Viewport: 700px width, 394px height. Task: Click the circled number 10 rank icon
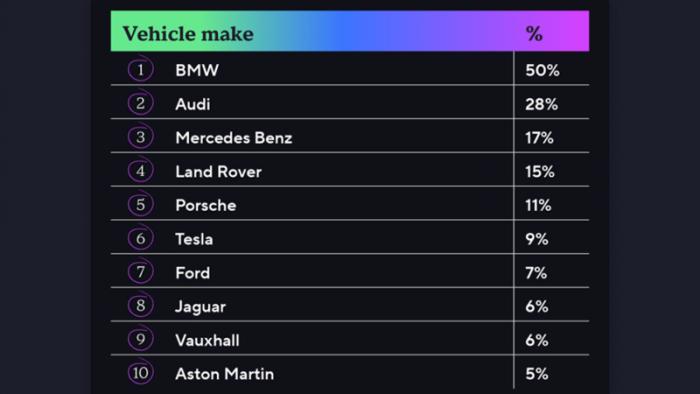(x=141, y=373)
